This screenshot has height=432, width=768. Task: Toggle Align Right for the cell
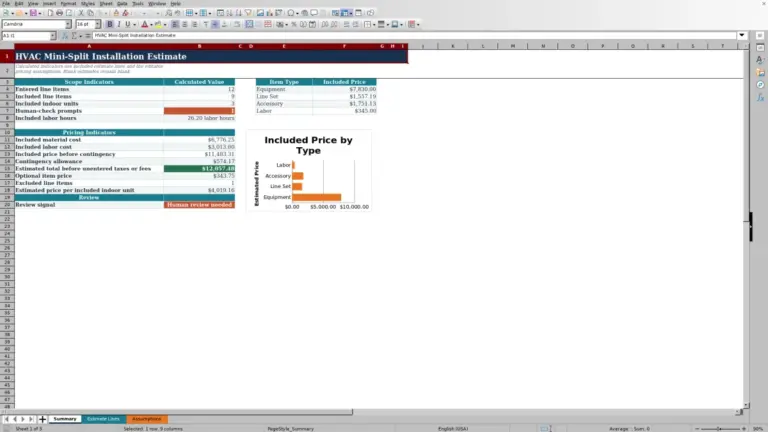[194, 24]
